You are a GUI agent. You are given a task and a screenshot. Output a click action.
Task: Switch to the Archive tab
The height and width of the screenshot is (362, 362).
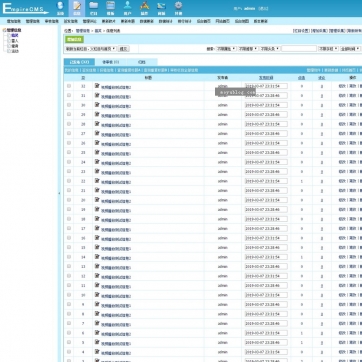click(x=142, y=62)
